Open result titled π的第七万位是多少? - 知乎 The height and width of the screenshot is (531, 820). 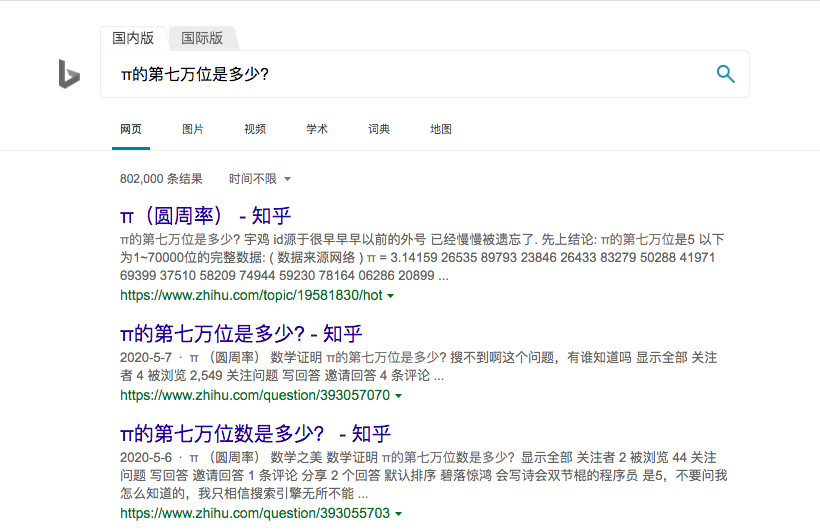coord(241,334)
